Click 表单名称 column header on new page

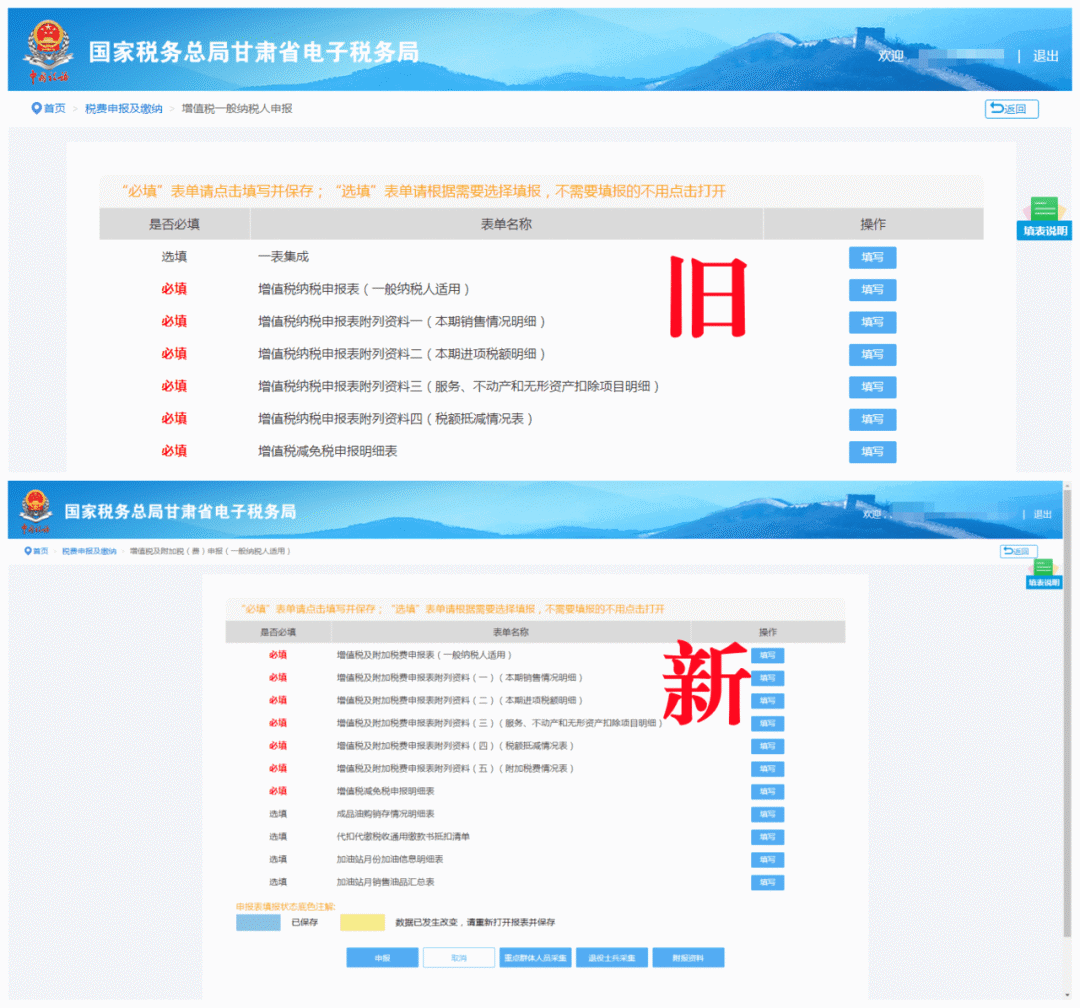click(511, 632)
